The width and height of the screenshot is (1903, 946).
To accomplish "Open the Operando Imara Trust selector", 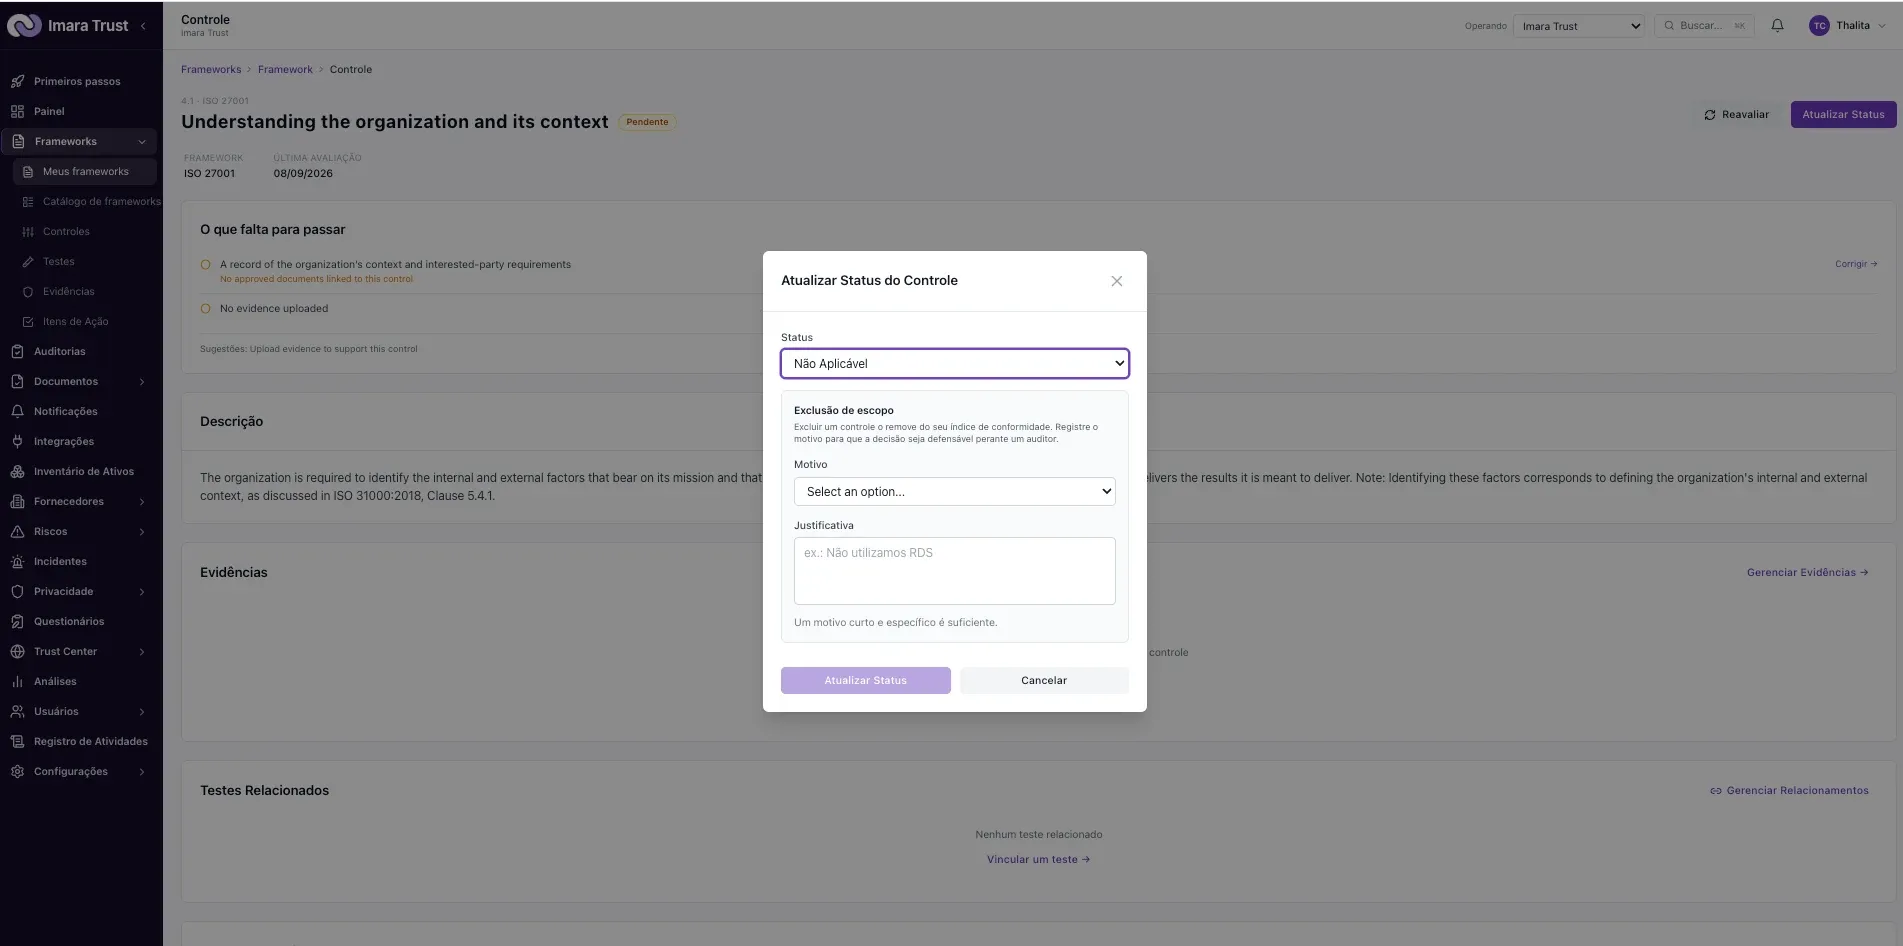I will 1578,26.
